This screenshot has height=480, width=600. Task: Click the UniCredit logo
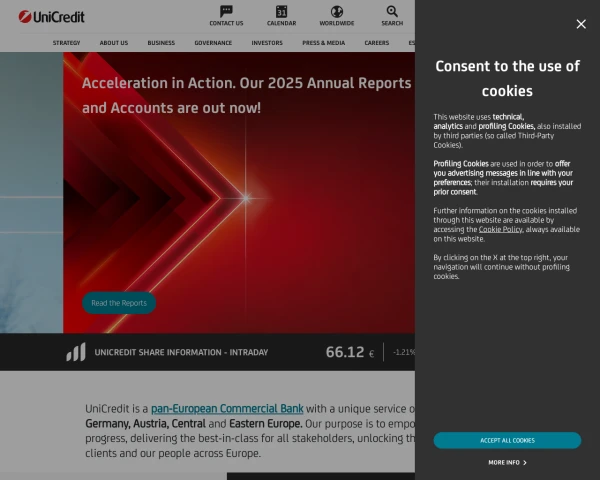(52, 17)
